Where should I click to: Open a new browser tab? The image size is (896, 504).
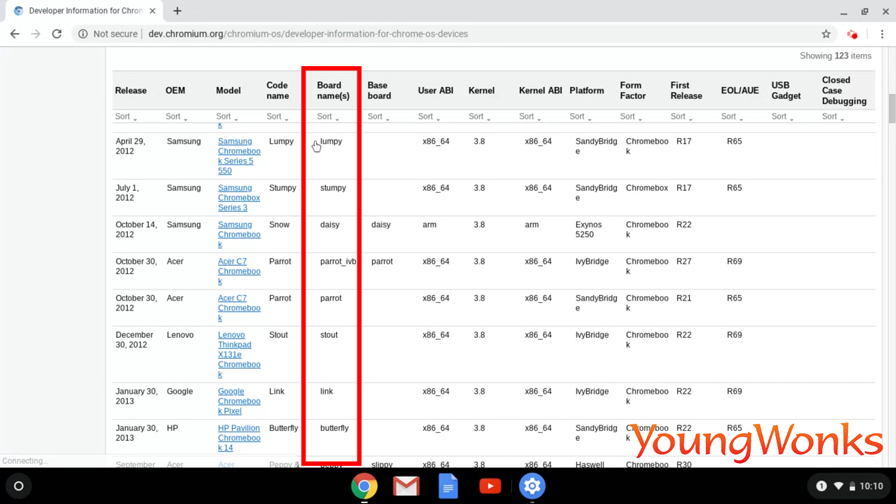[x=177, y=11]
